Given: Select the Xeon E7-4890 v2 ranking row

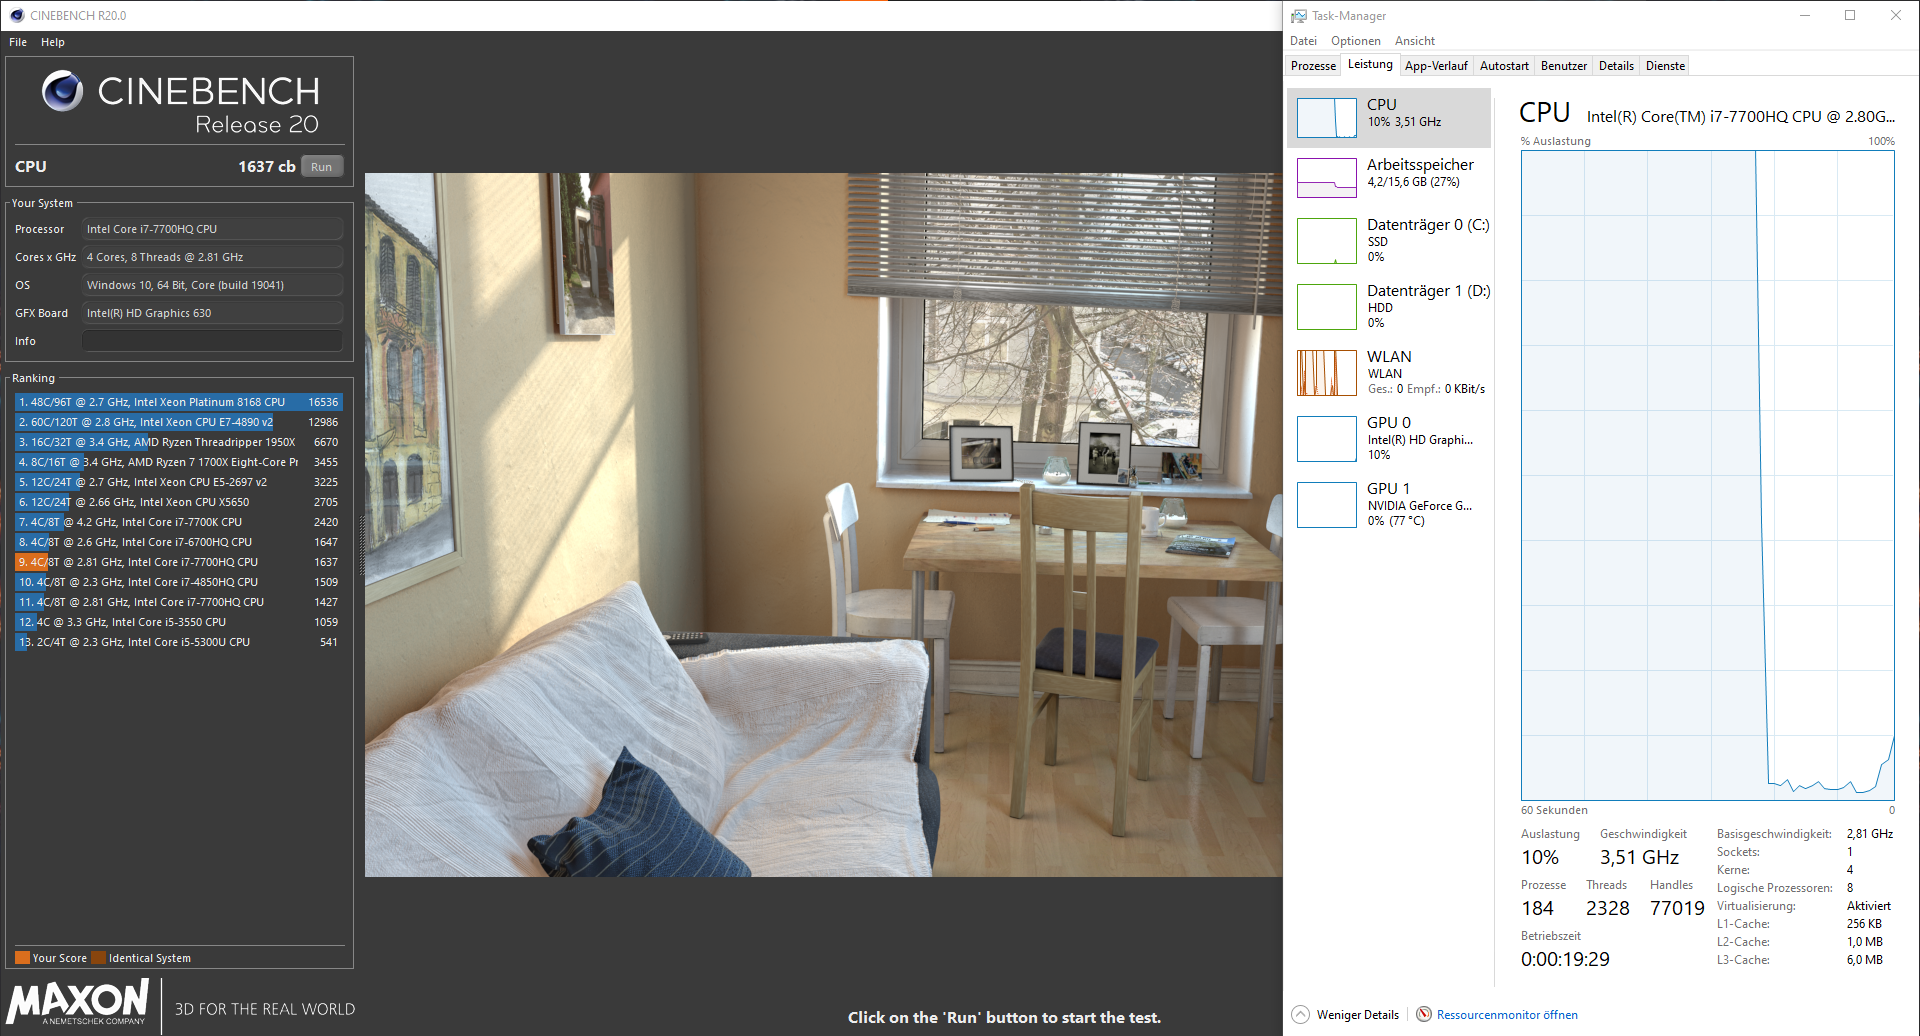Looking at the screenshot, I should [179, 422].
